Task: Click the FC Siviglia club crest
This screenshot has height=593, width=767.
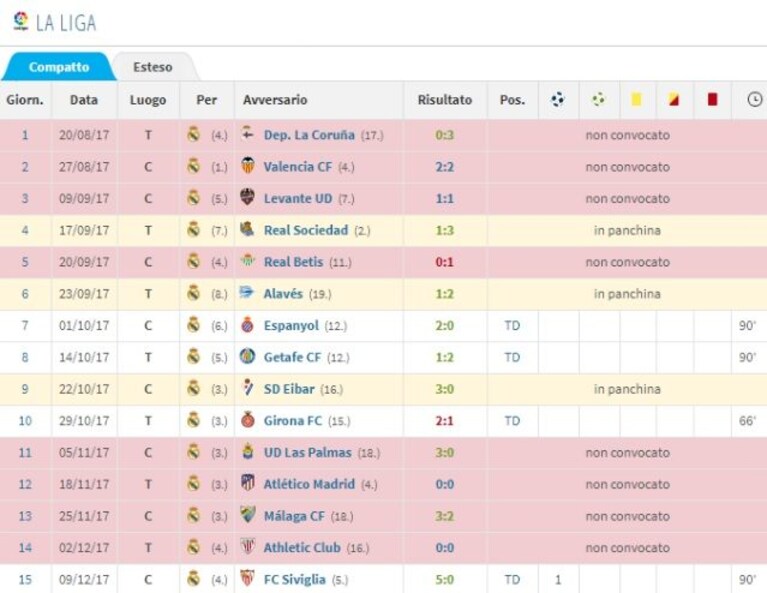Action: point(248,578)
